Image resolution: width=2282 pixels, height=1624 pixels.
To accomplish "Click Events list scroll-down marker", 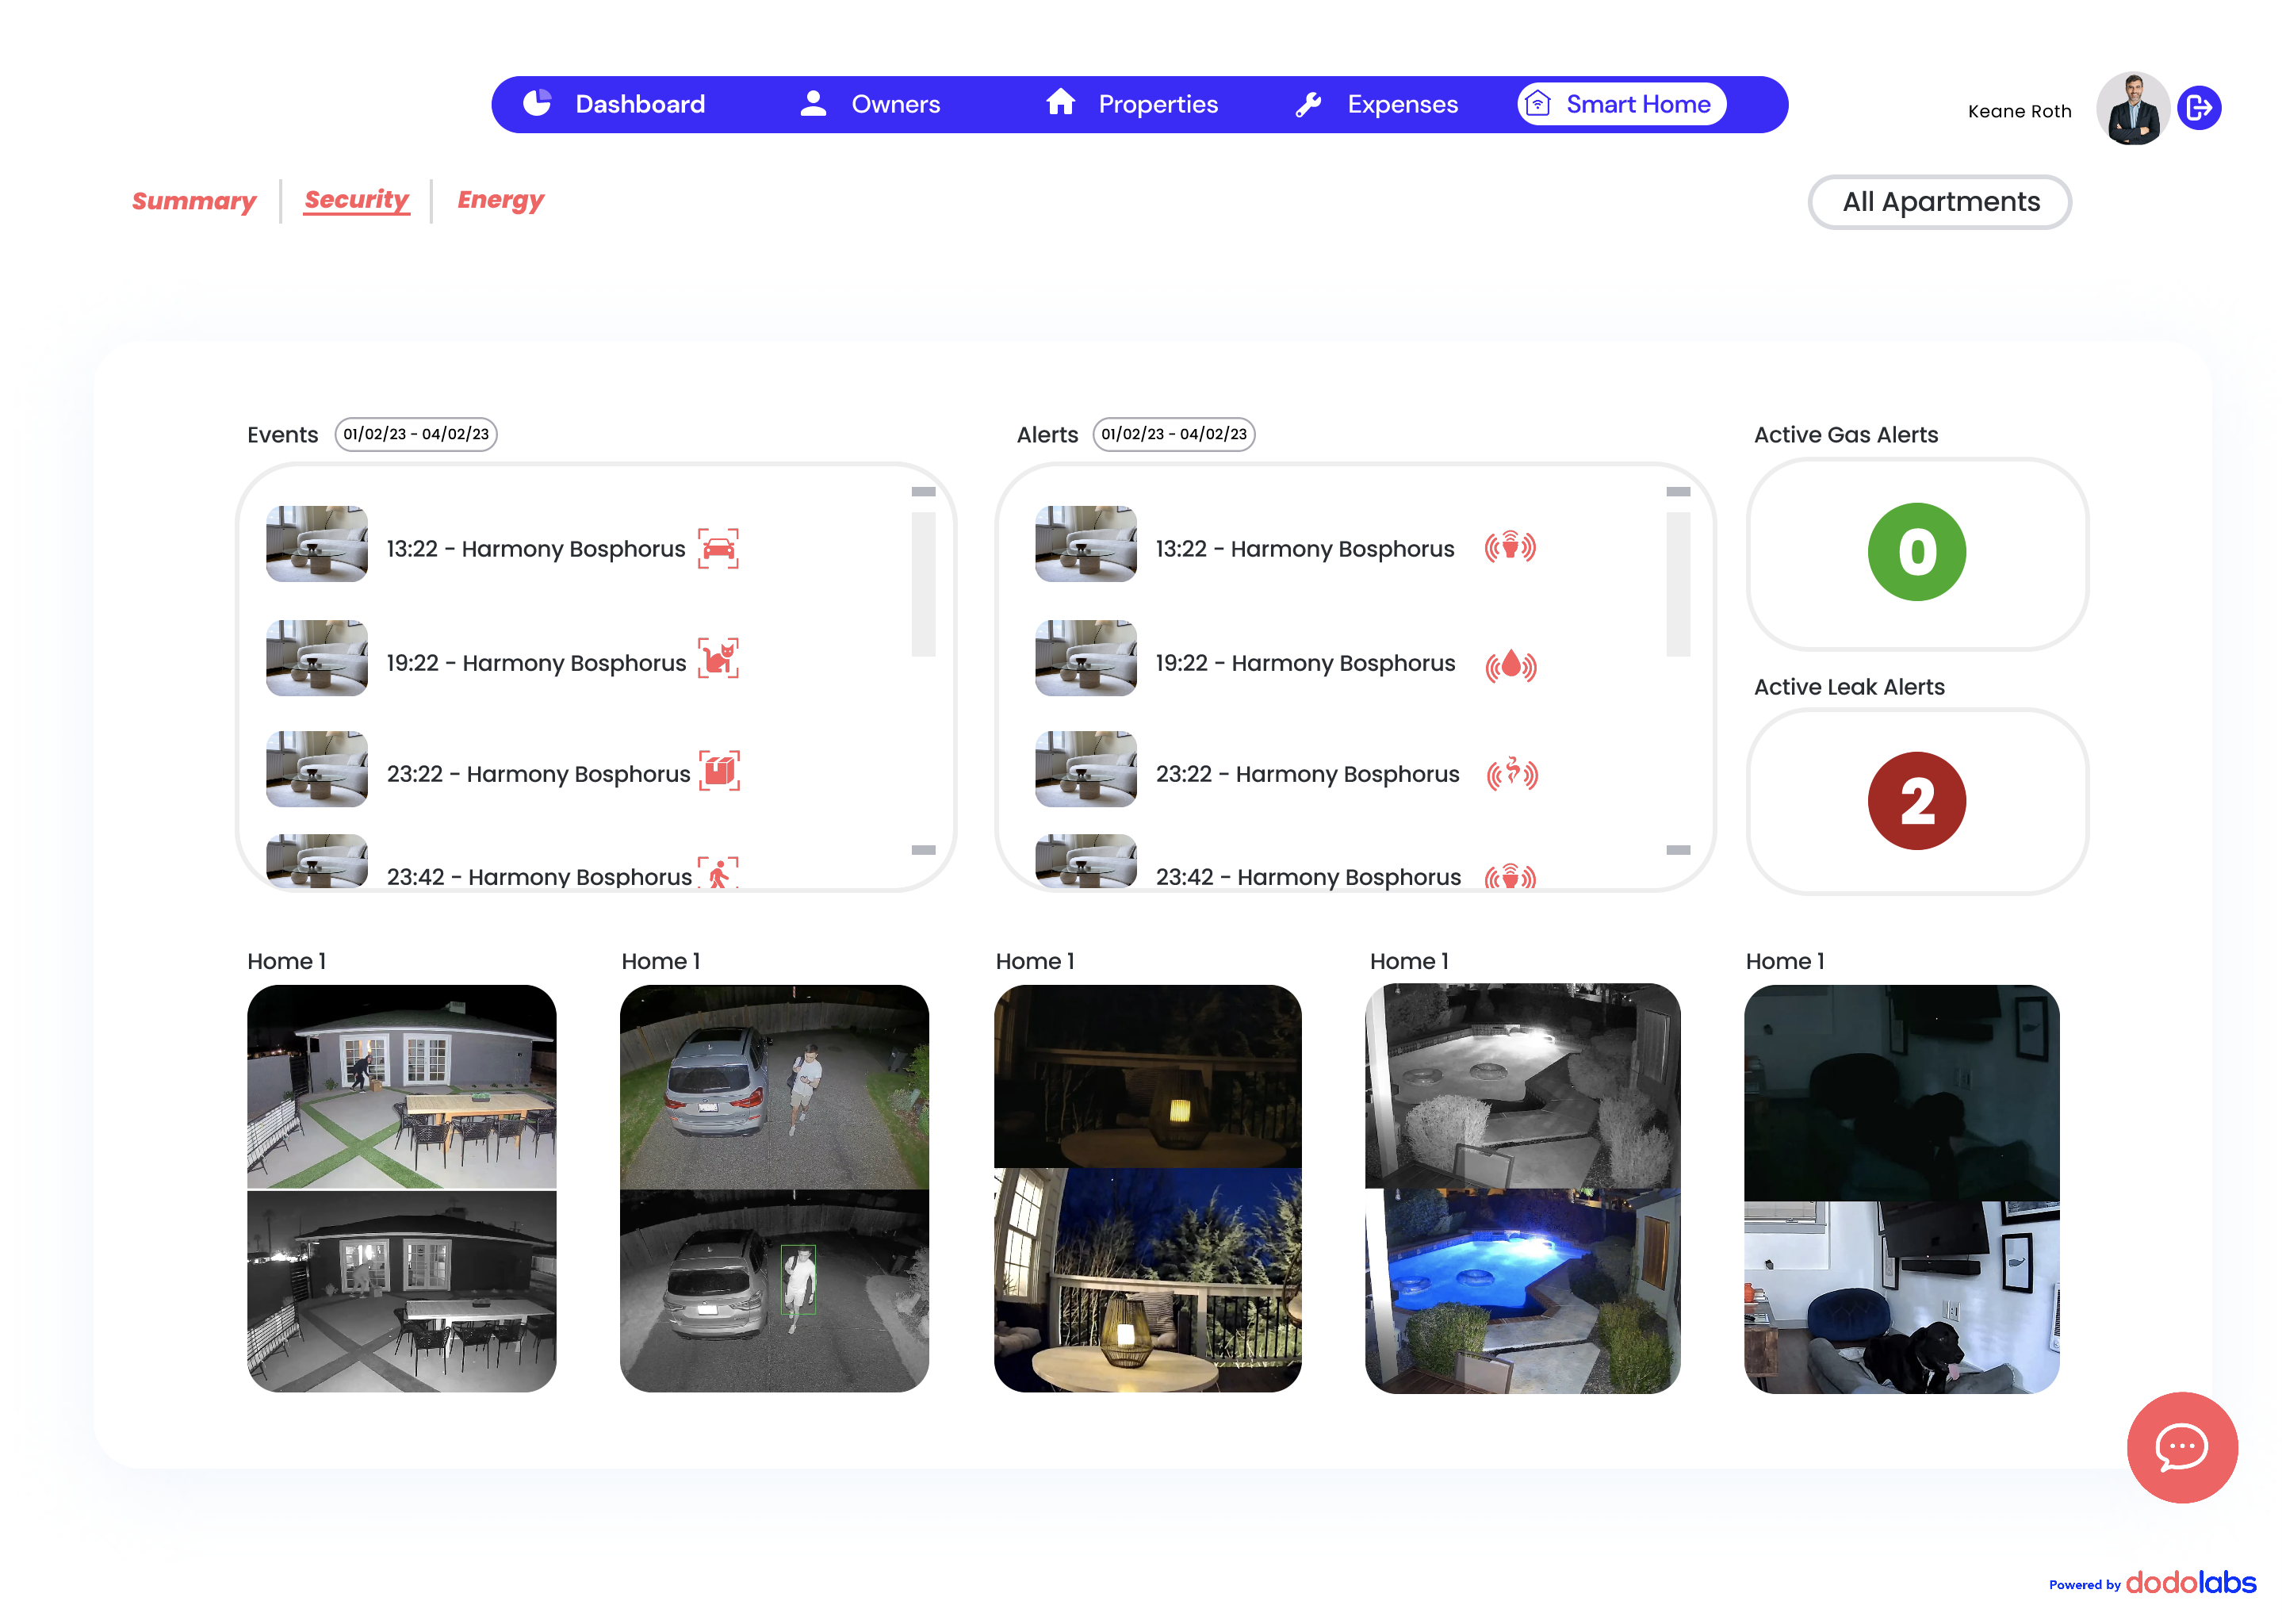I will click(923, 849).
